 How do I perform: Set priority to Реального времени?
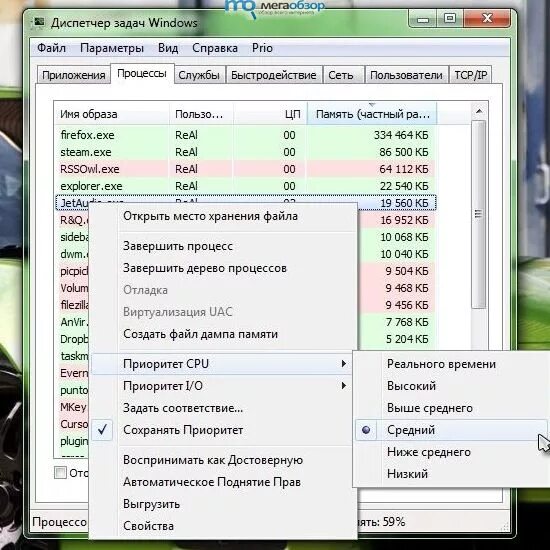(x=452, y=364)
